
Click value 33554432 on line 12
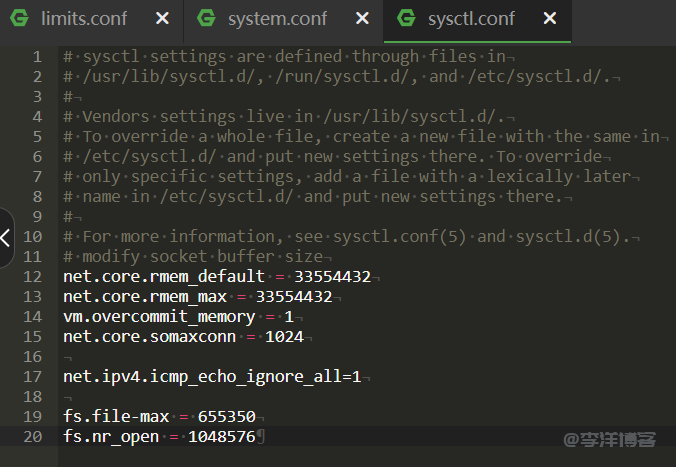pos(332,277)
